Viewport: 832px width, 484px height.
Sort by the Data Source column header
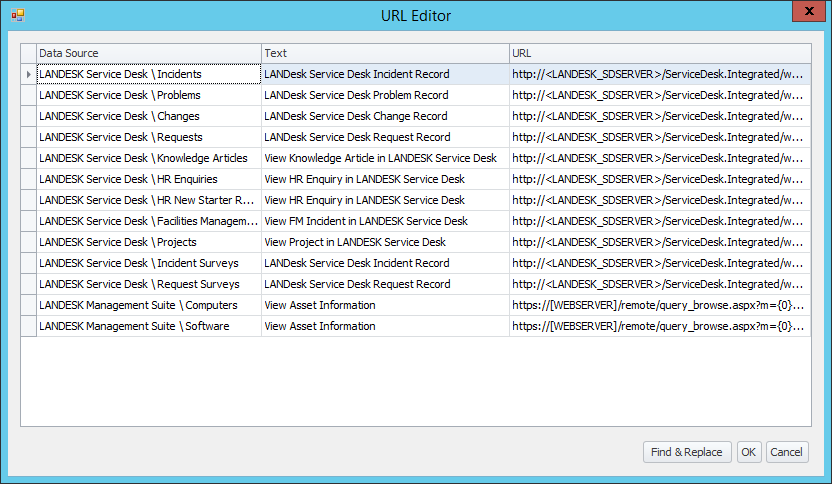pyautogui.click(x=149, y=53)
